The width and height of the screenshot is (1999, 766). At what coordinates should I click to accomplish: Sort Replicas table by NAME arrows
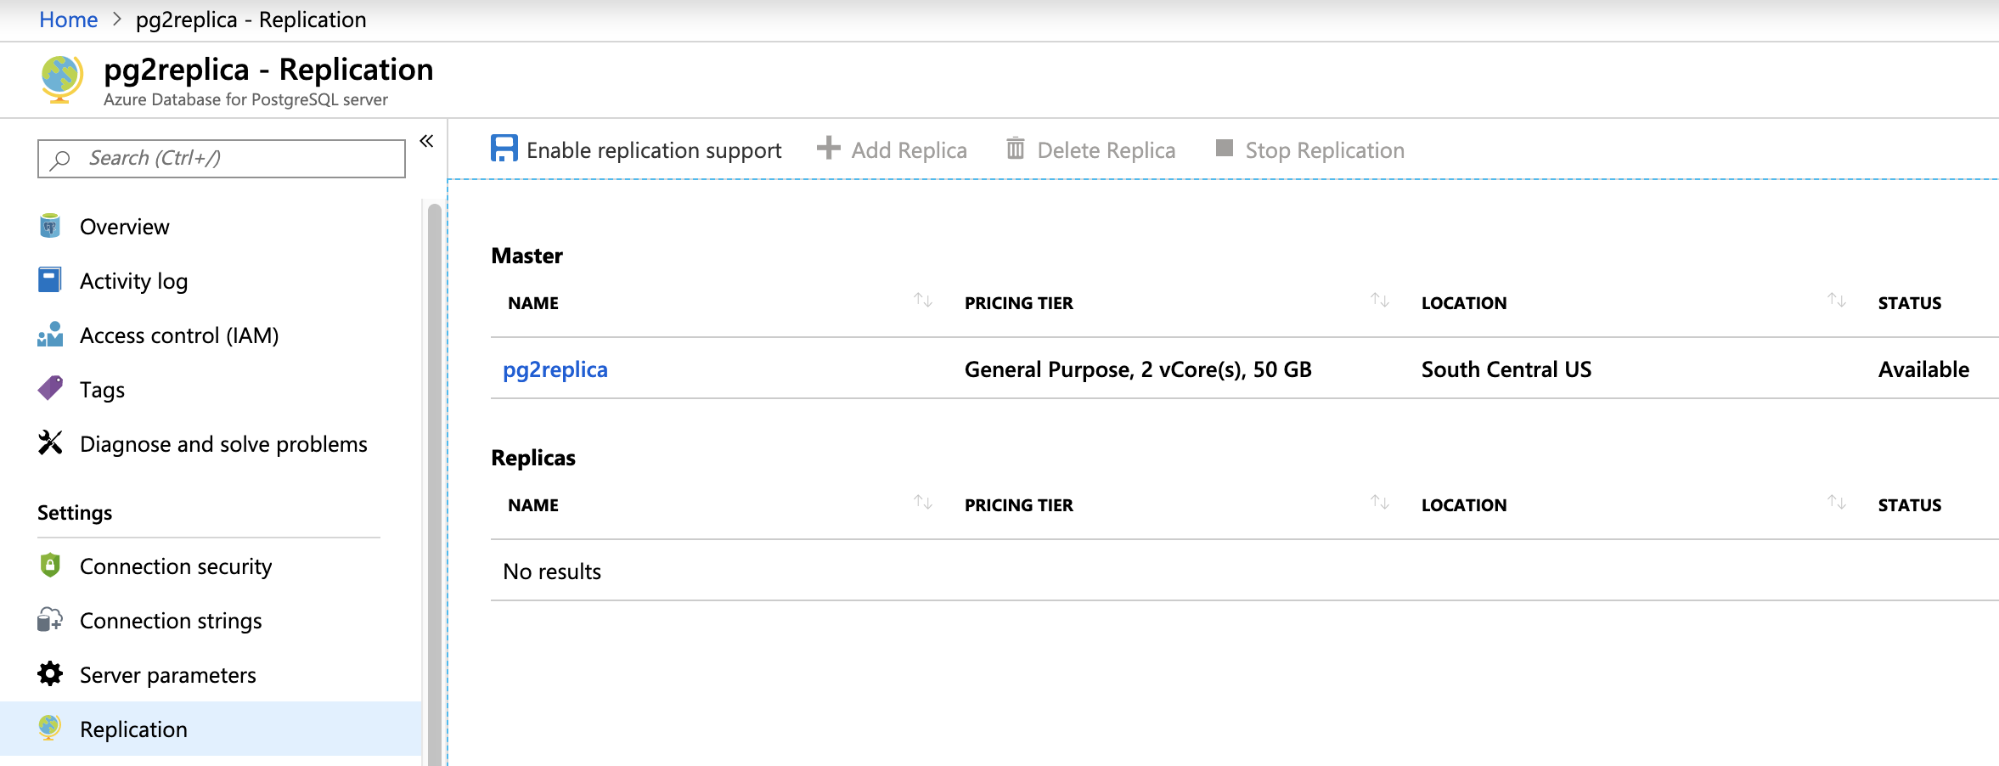(923, 502)
